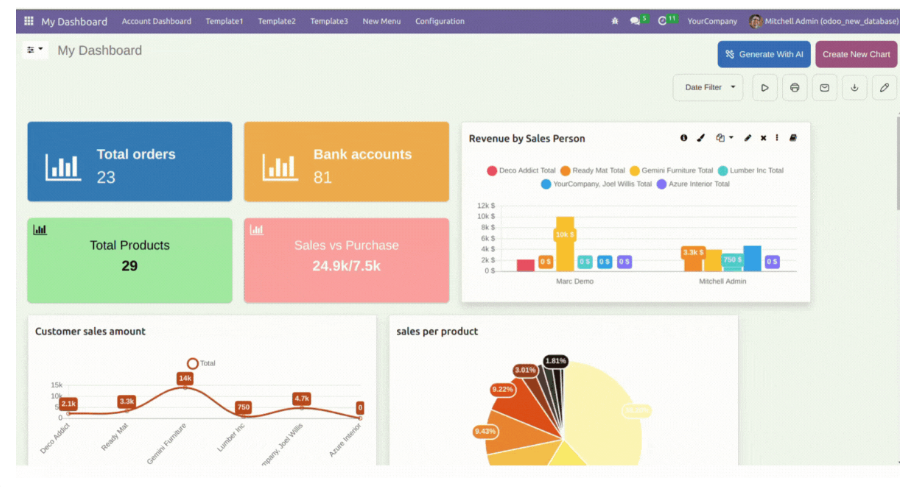Click sparkle icon in Generate With AI button

coord(730,54)
